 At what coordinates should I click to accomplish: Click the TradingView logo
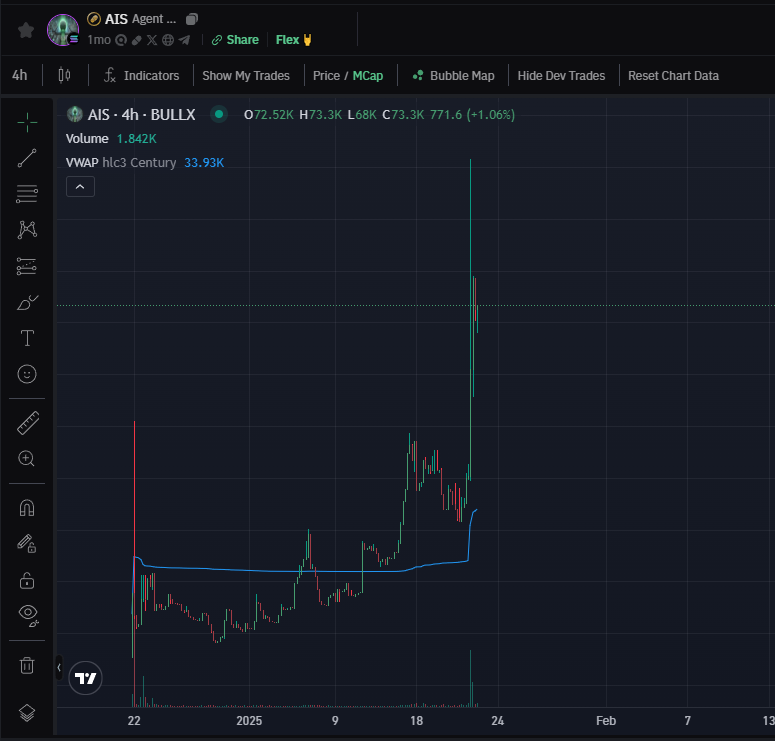86,678
